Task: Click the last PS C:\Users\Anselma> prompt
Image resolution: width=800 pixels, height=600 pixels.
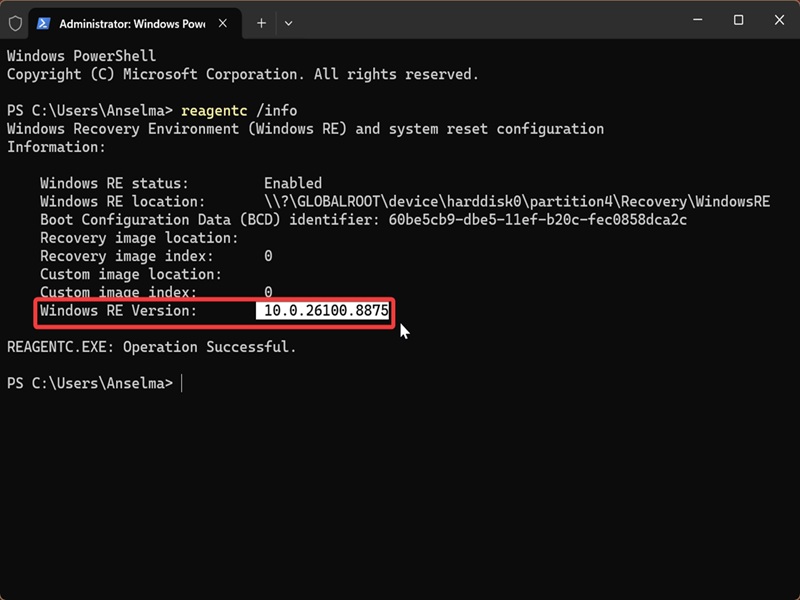Action: click(90, 383)
